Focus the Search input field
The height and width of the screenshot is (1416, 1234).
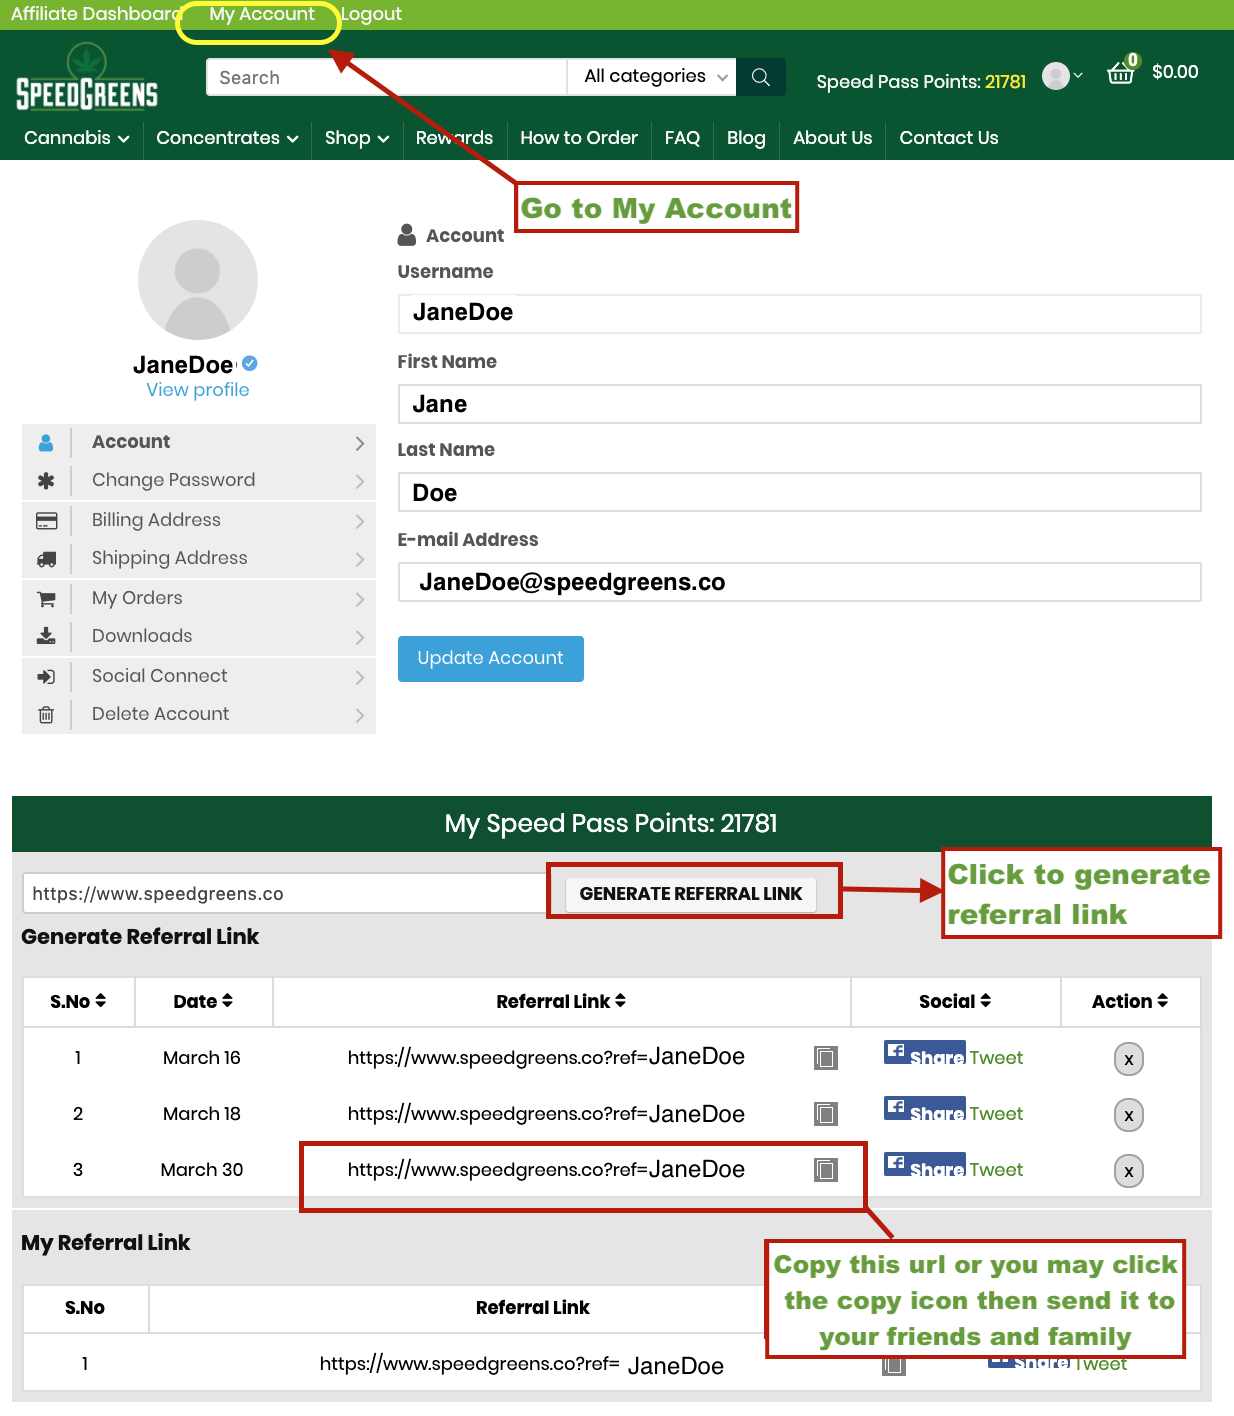click(387, 77)
